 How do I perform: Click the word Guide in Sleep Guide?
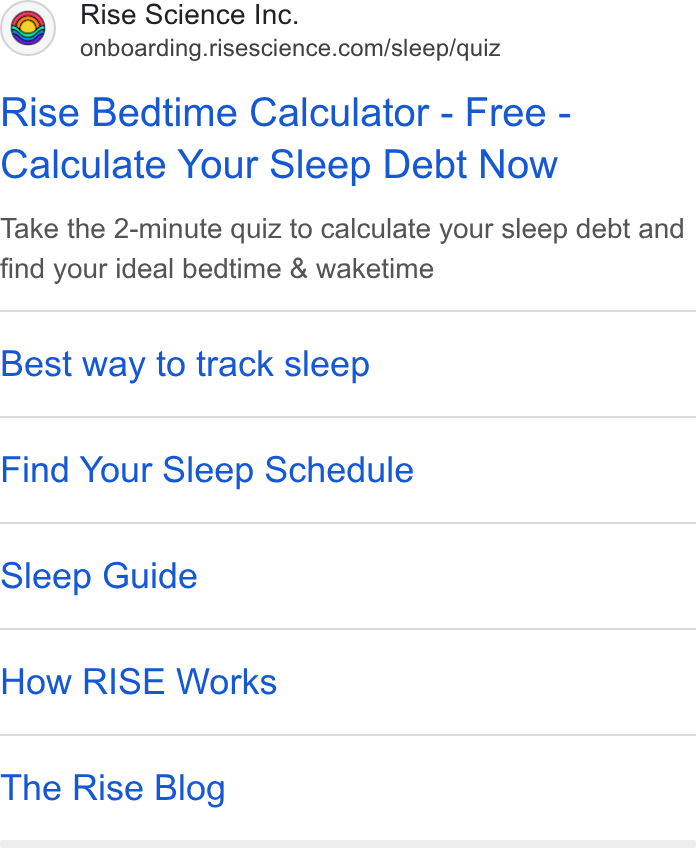click(150, 575)
